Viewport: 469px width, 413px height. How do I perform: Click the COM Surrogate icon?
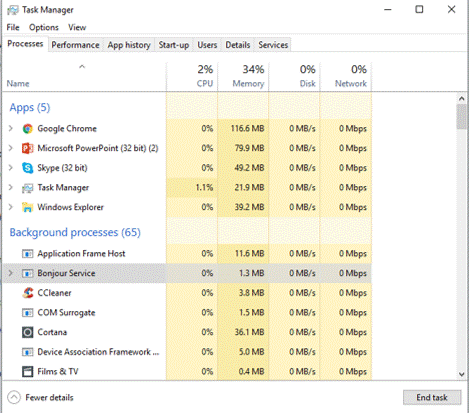[28, 313]
